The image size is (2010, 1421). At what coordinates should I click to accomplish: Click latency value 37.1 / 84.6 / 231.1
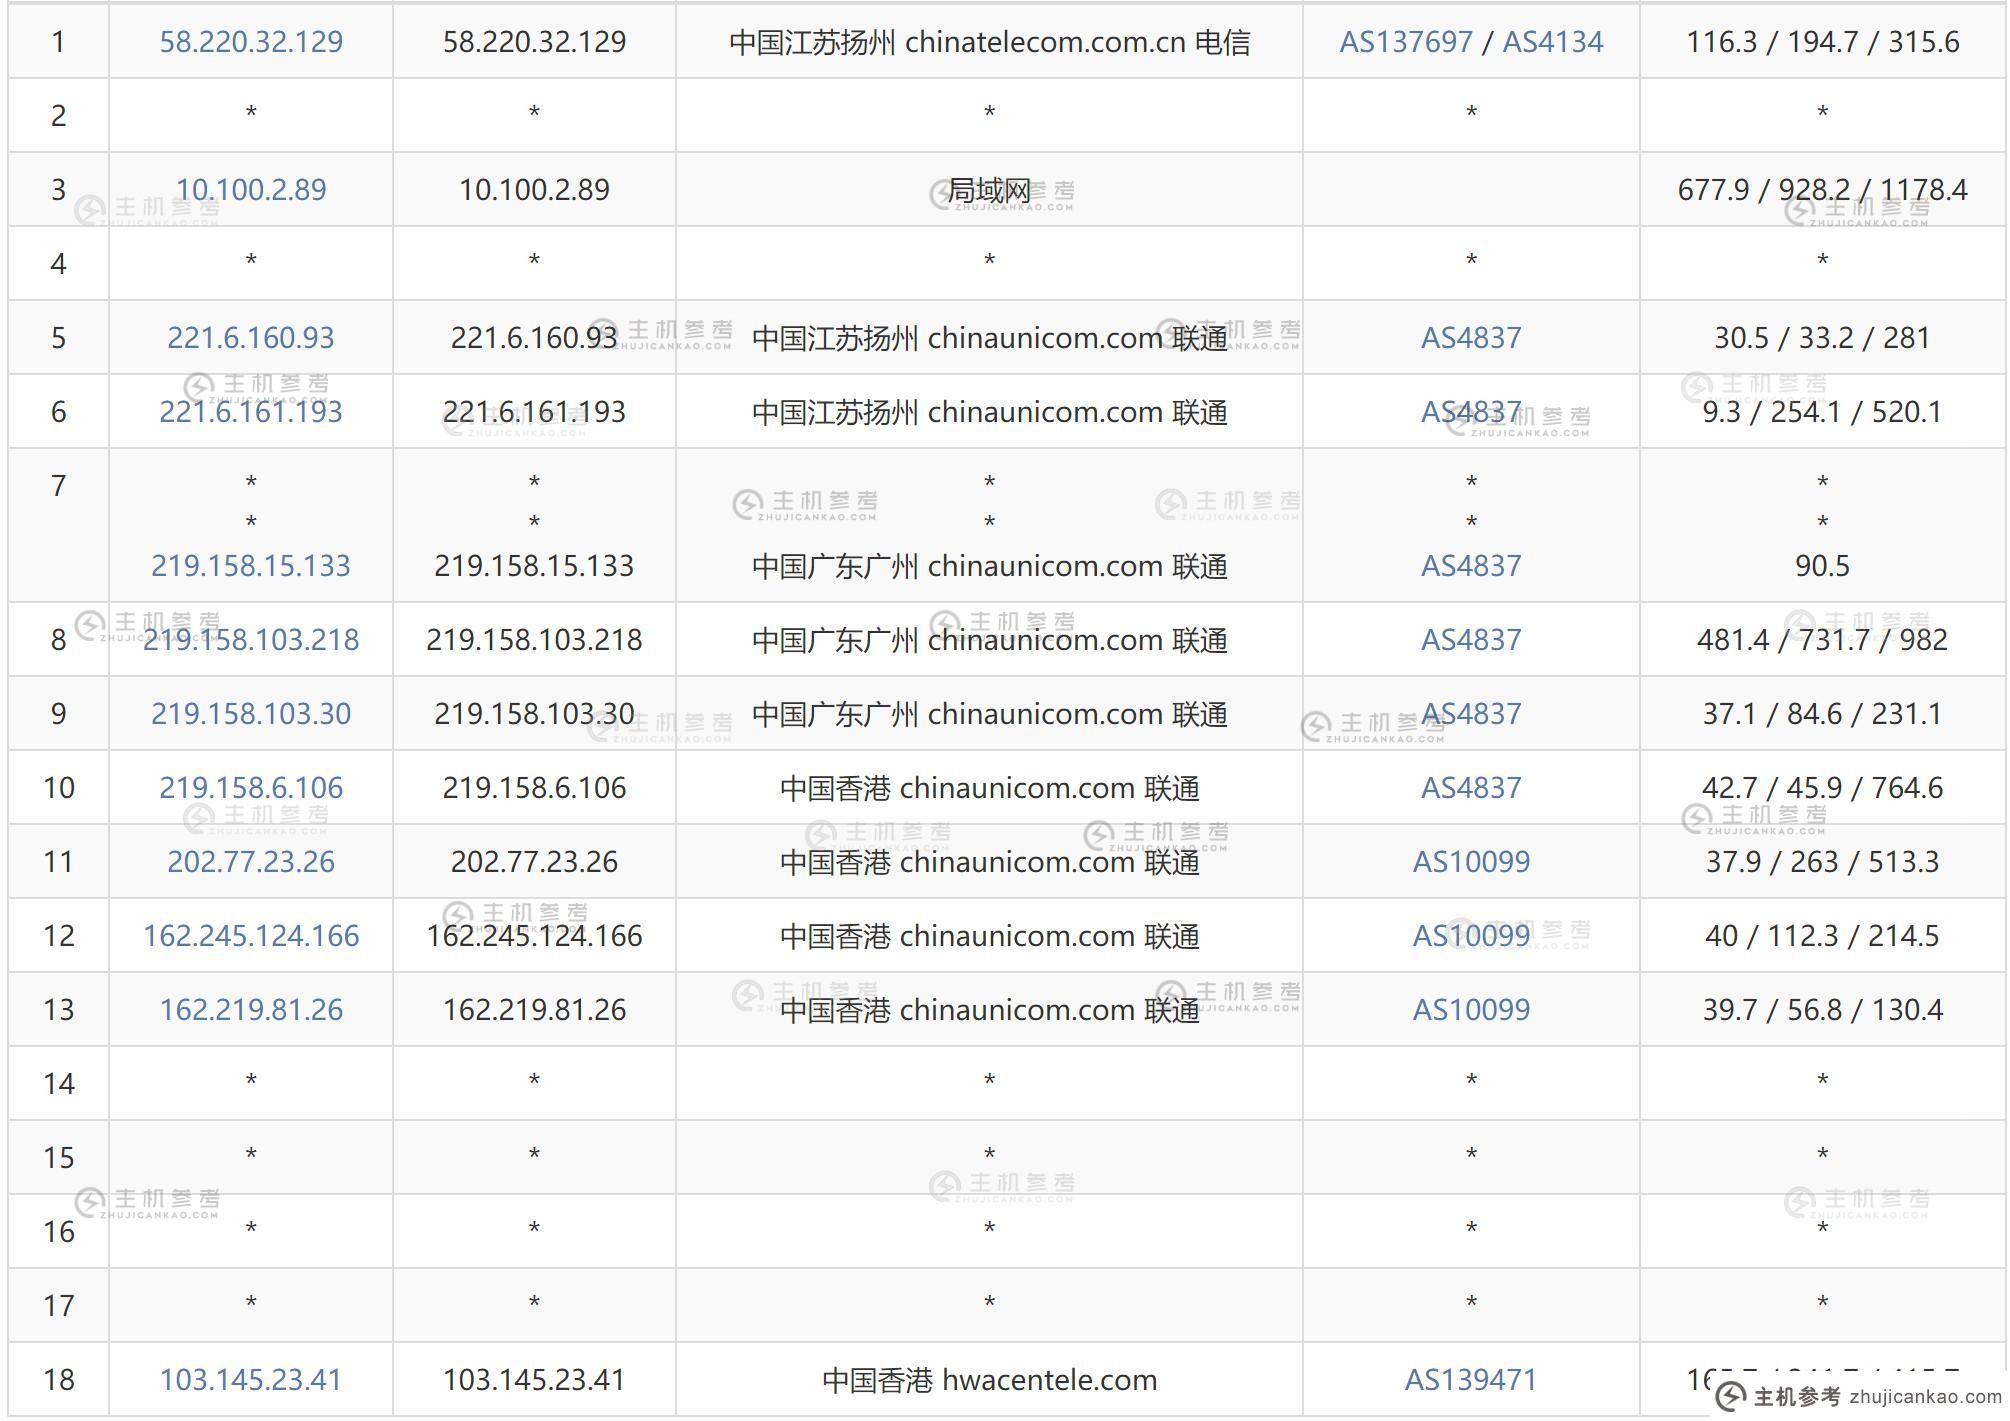coord(1822,714)
